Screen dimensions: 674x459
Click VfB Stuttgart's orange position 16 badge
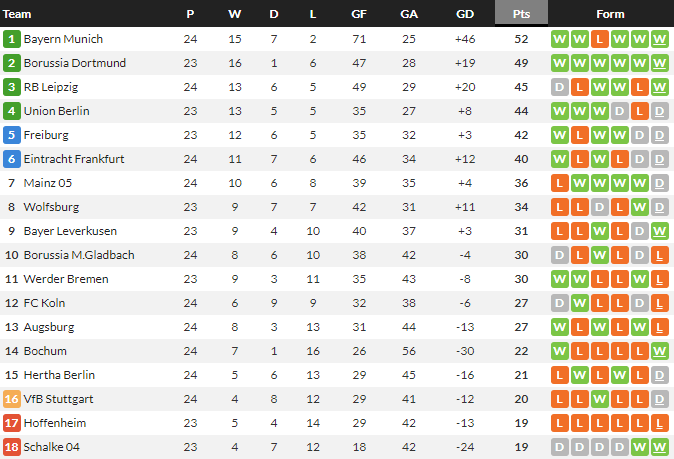click(12, 399)
